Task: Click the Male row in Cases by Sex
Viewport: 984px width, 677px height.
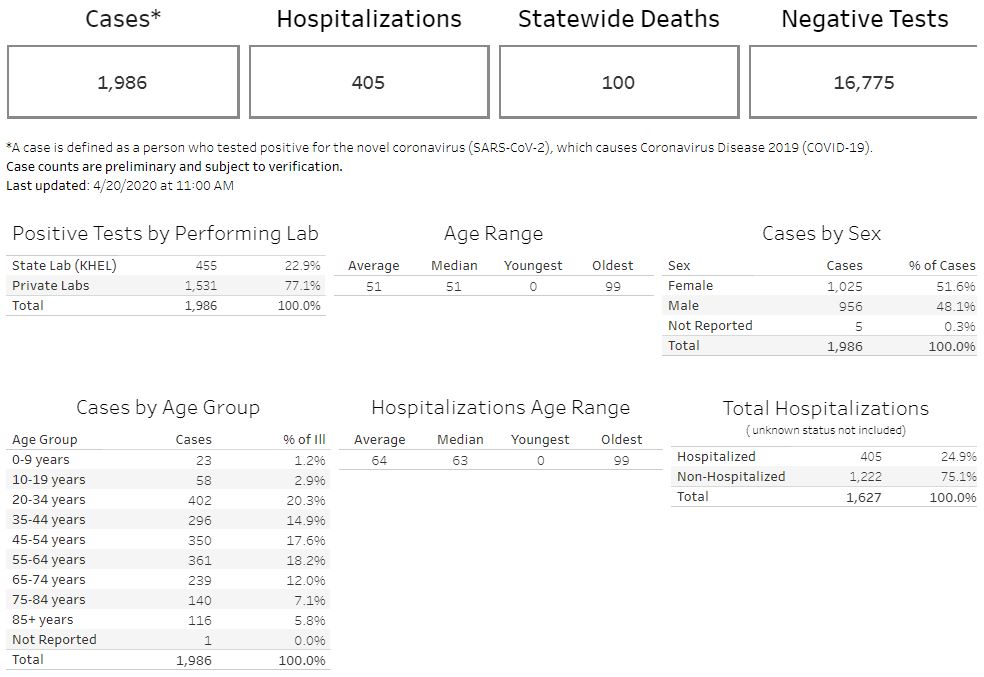Action: click(x=820, y=306)
